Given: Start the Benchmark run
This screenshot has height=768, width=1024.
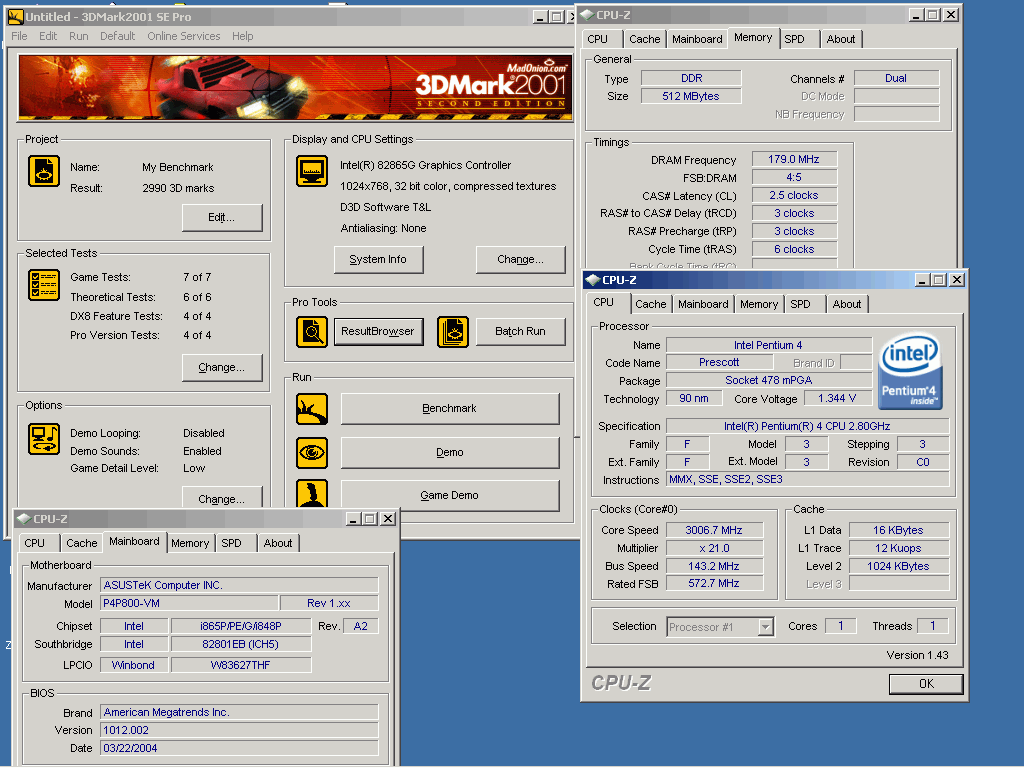Looking at the screenshot, I should [450, 409].
